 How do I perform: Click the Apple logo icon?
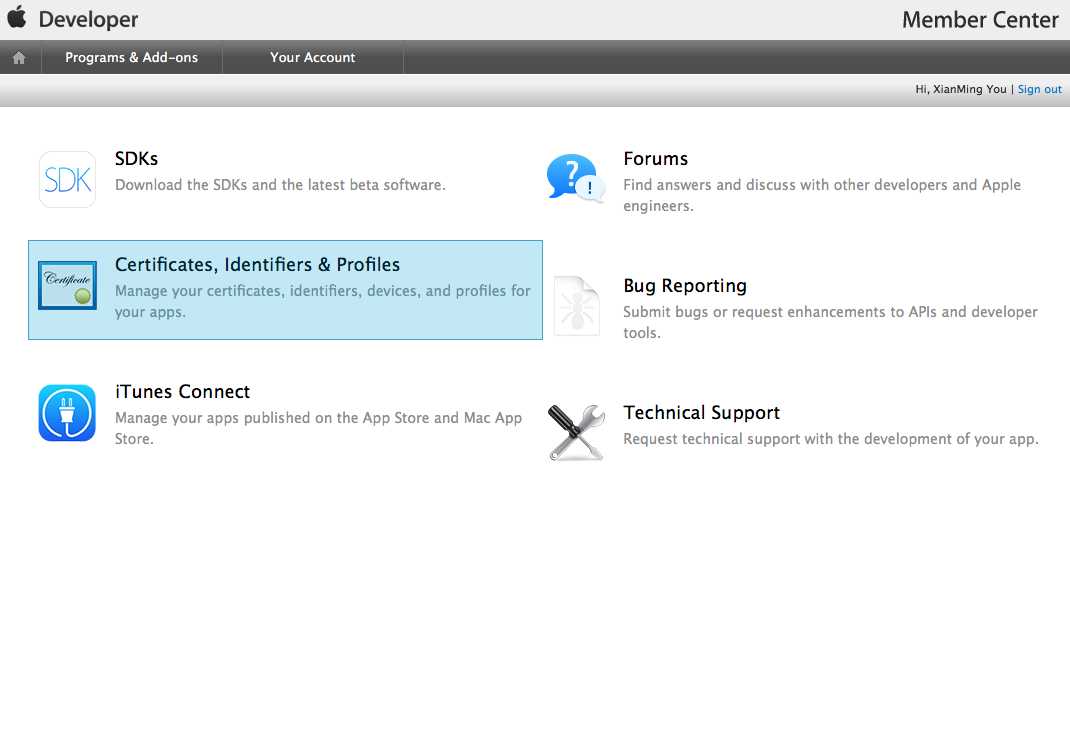[x=17, y=17]
